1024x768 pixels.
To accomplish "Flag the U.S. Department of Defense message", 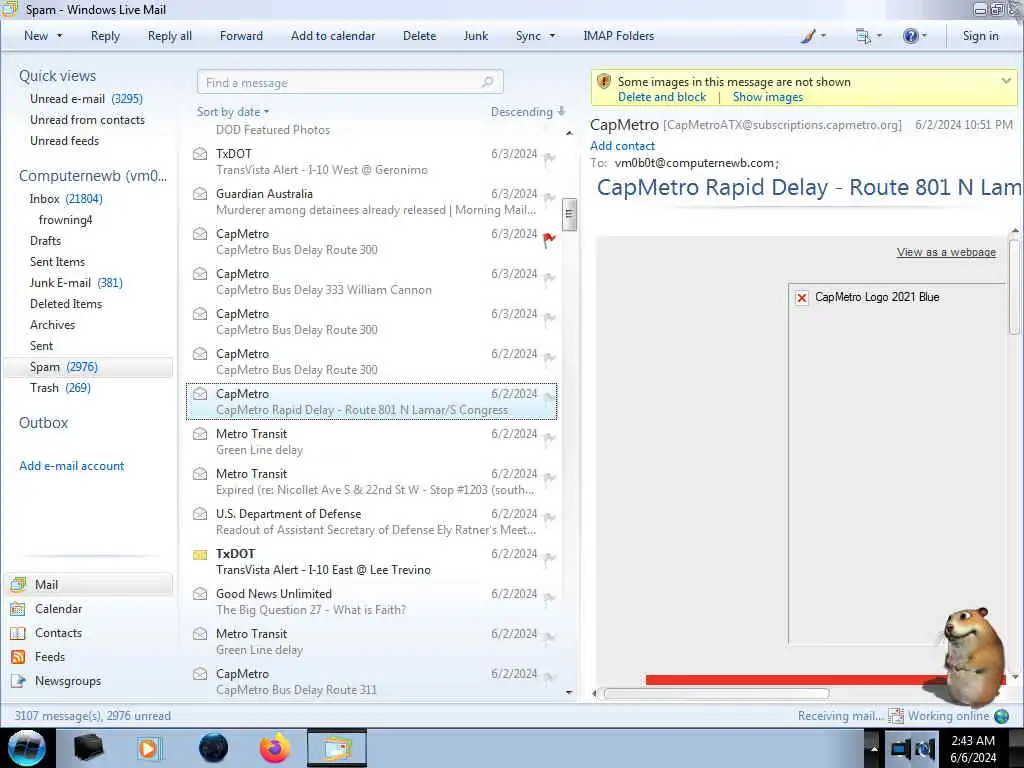I will point(549,519).
